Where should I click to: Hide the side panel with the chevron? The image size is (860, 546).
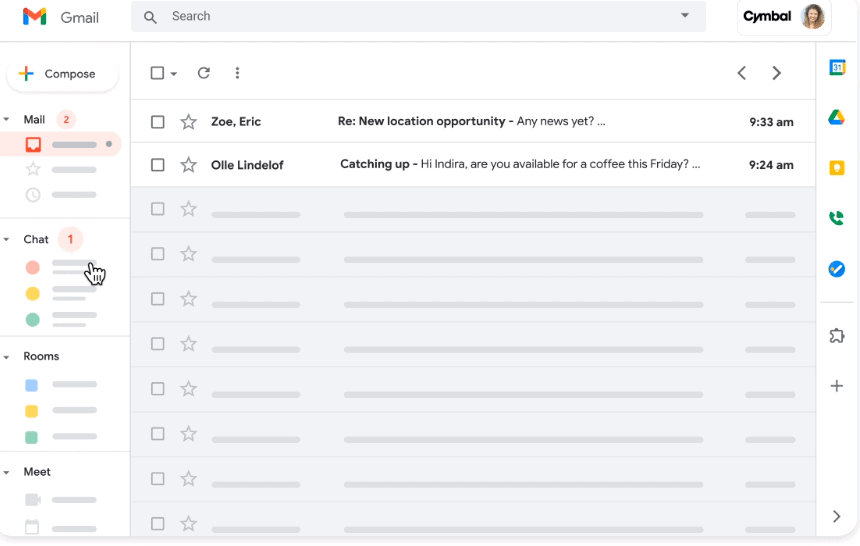tap(836, 516)
